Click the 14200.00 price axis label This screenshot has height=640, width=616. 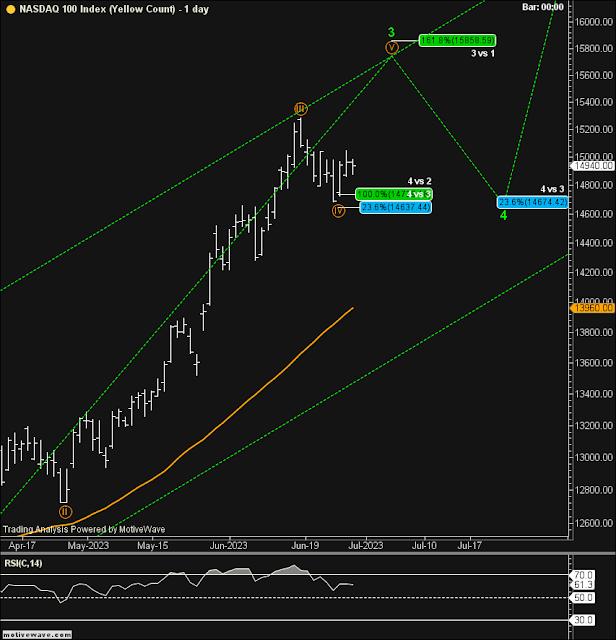click(x=594, y=272)
